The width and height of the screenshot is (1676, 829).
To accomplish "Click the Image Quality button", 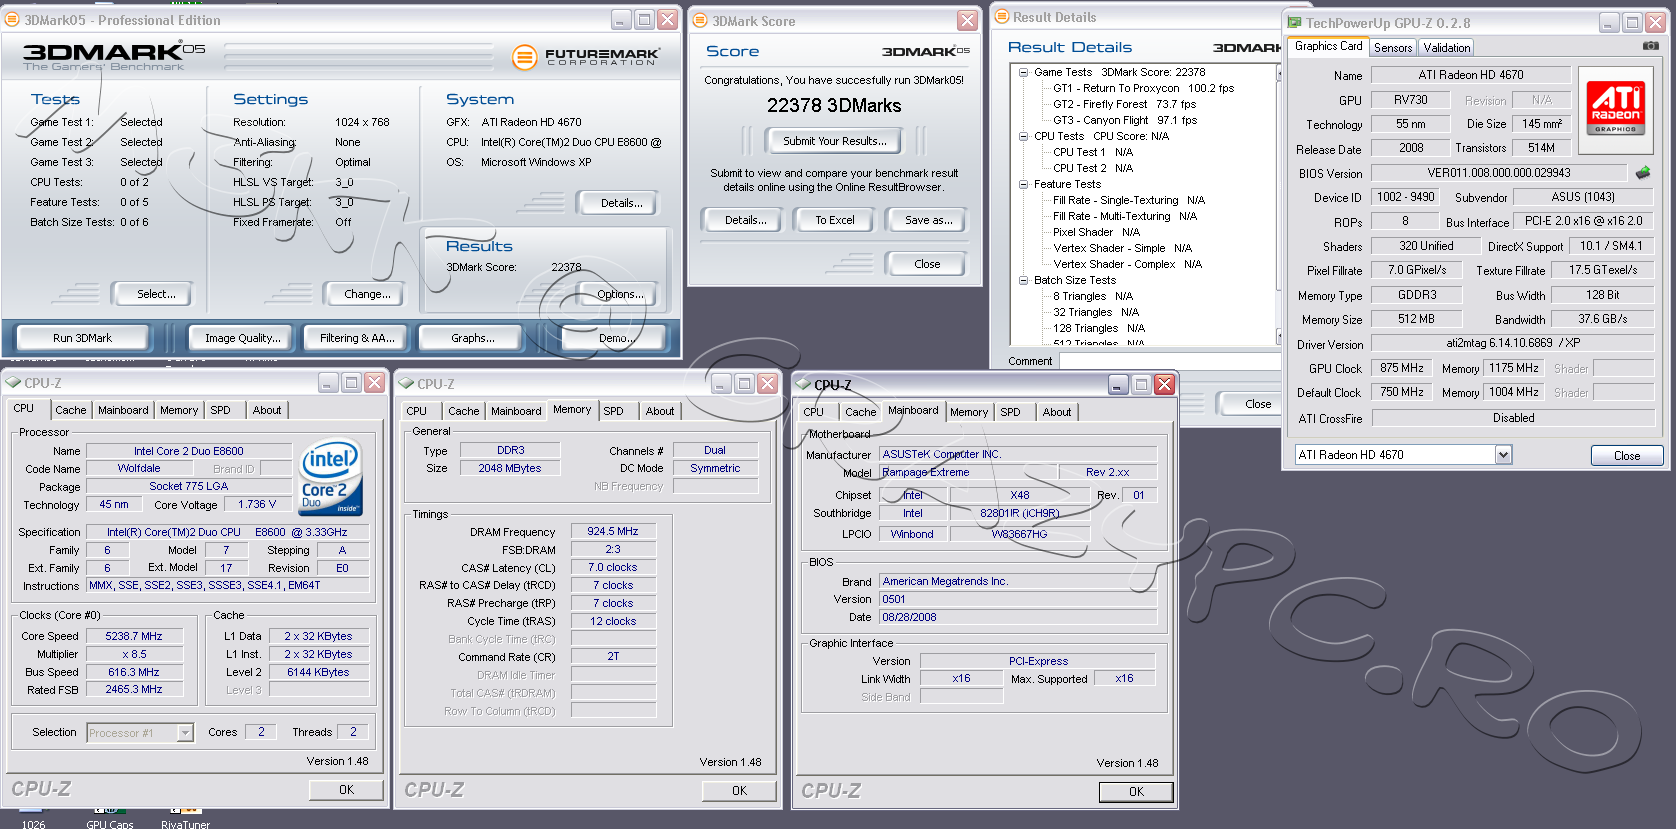I will coord(243,338).
